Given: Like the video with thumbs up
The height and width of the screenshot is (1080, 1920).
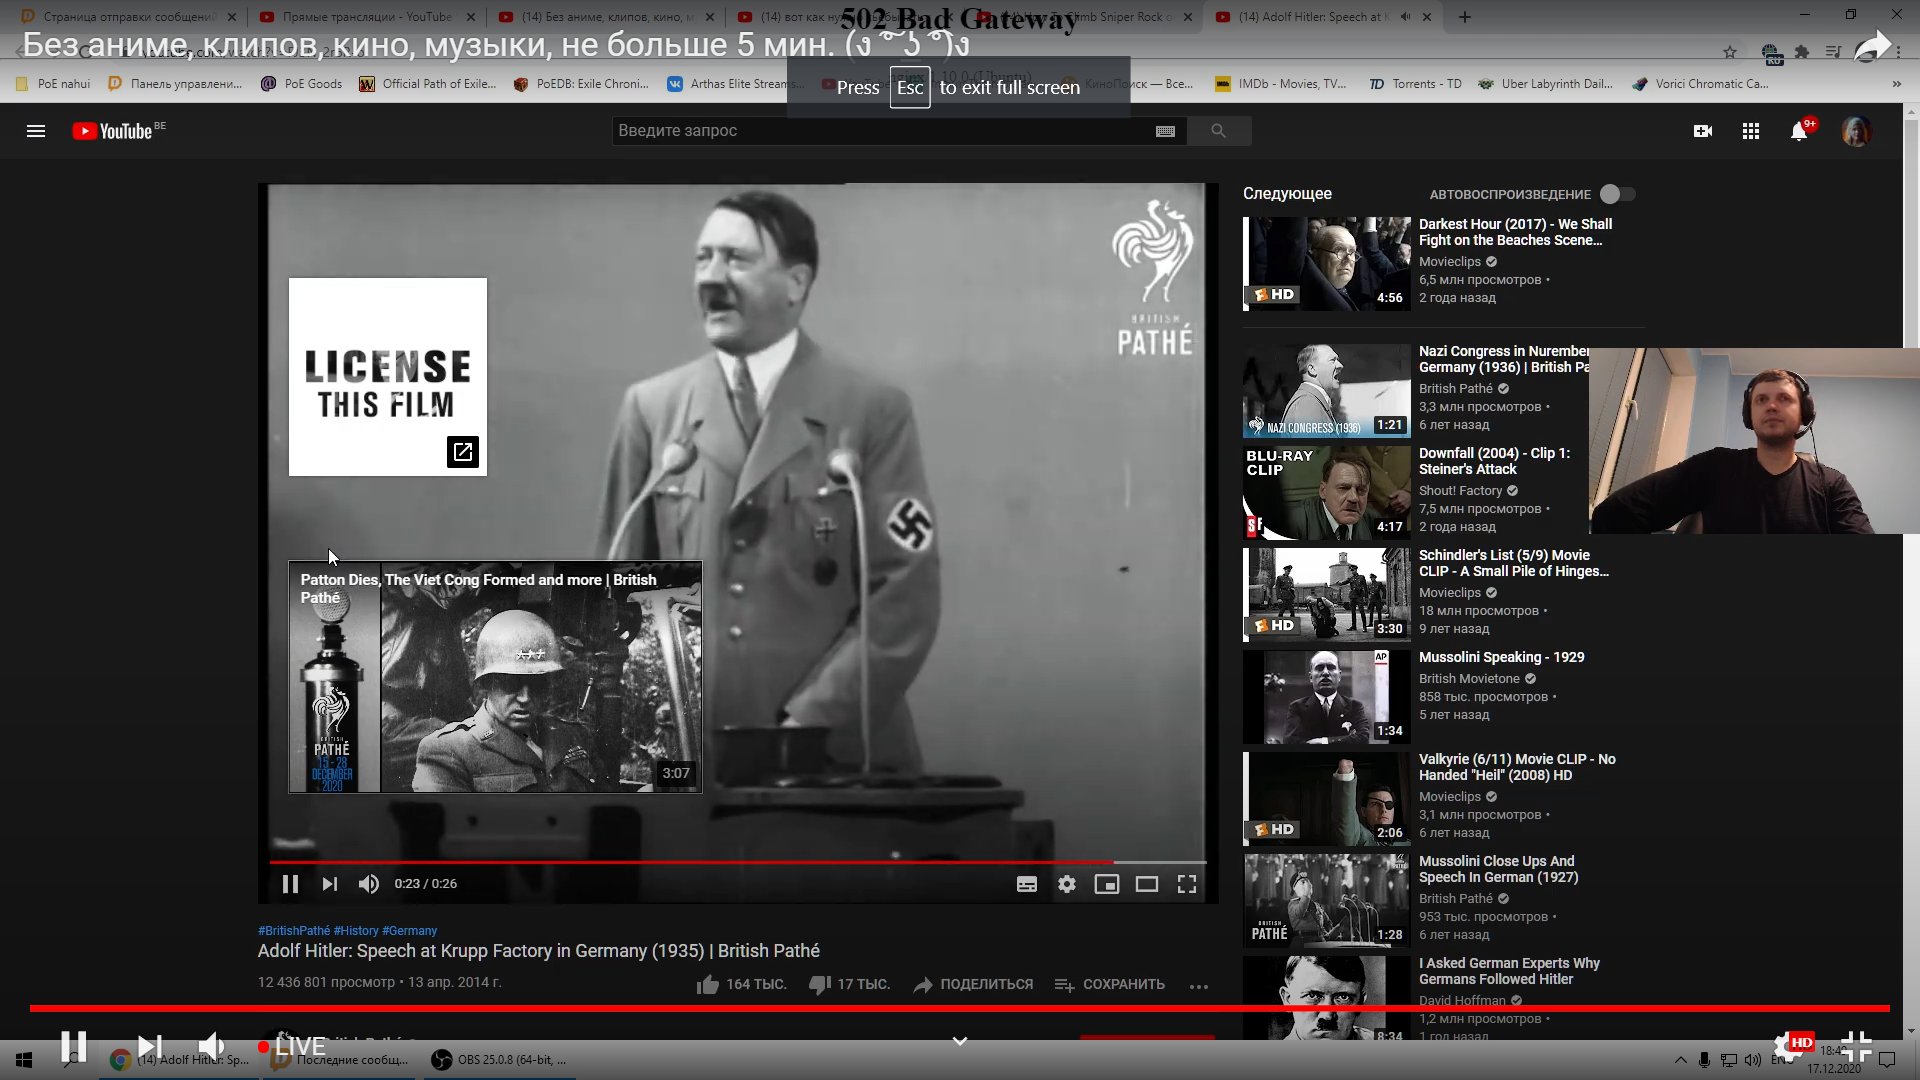Looking at the screenshot, I should pos(706,984).
